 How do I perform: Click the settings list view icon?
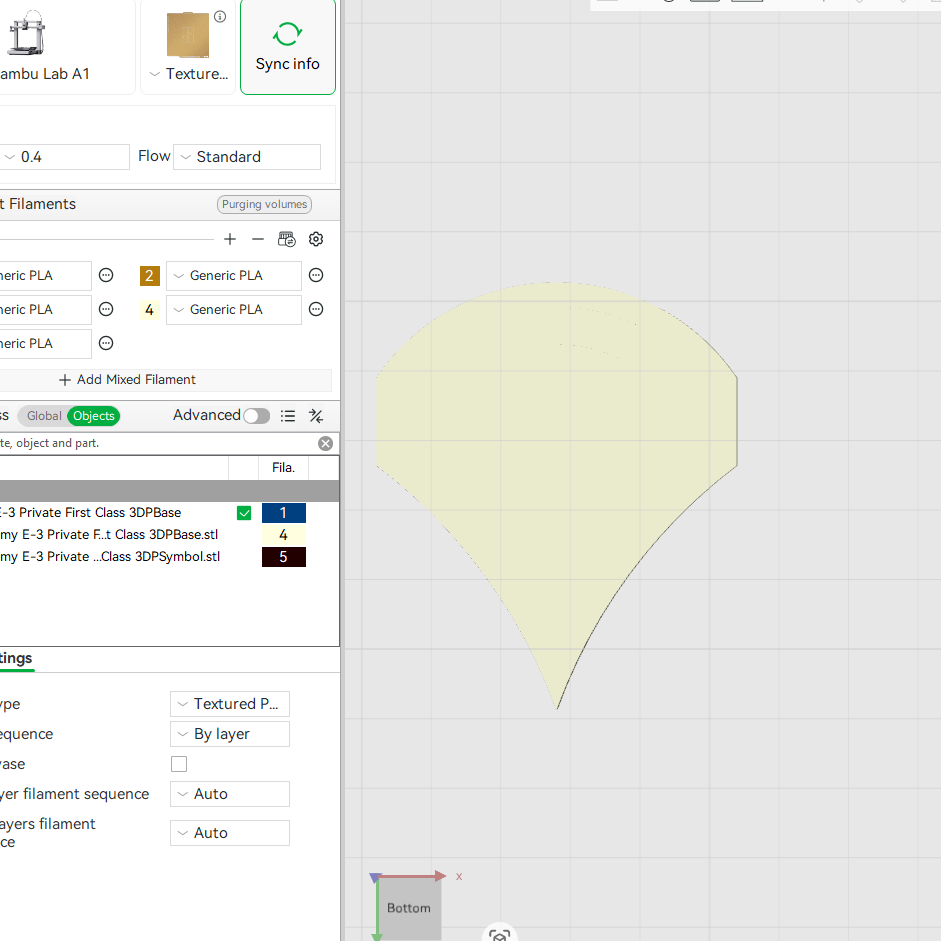click(288, 416)
